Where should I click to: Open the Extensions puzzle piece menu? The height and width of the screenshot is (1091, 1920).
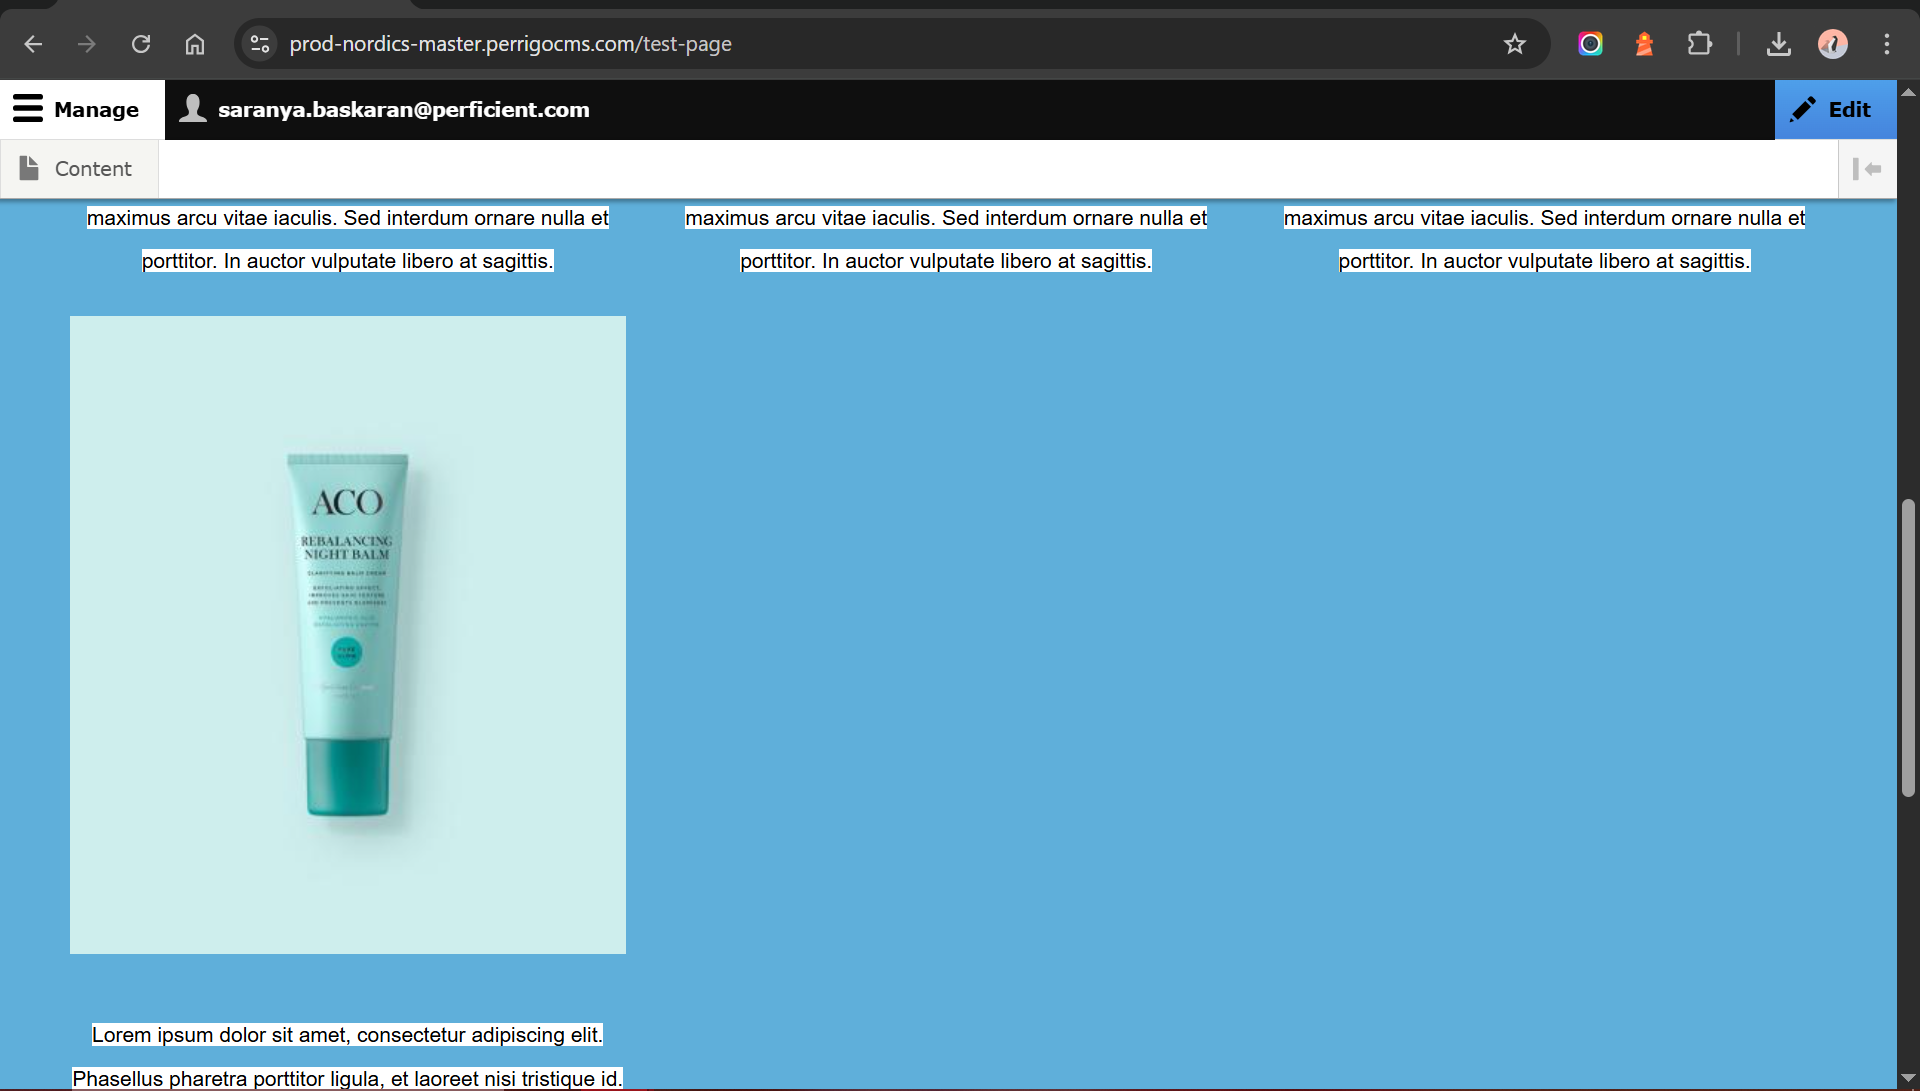coord(1699,44)
